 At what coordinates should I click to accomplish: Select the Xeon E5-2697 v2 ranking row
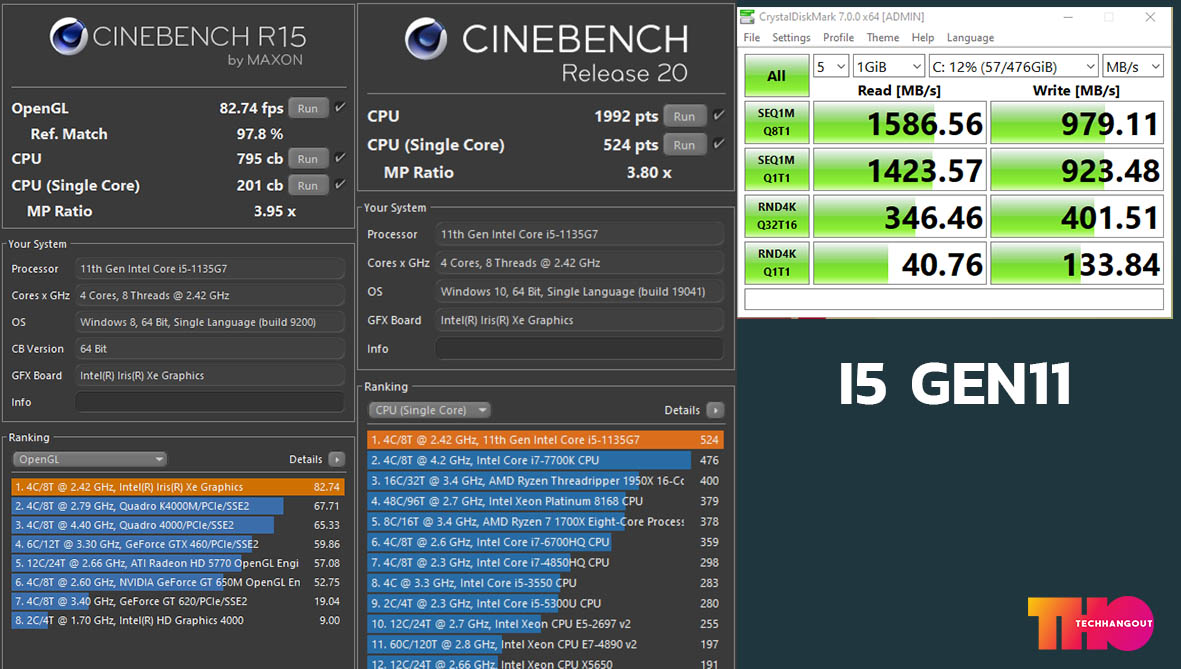(545, 624)
